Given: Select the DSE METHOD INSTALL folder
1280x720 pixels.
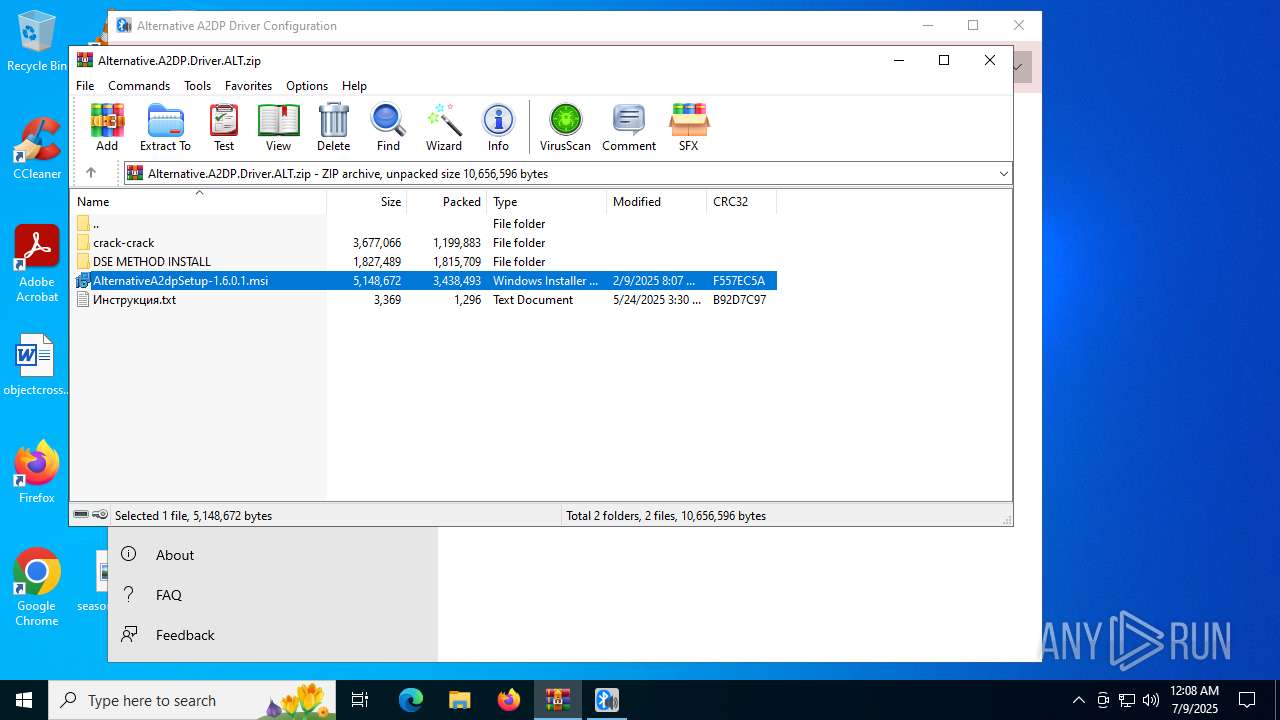Looking at the screenshot, I should point(424,262).
